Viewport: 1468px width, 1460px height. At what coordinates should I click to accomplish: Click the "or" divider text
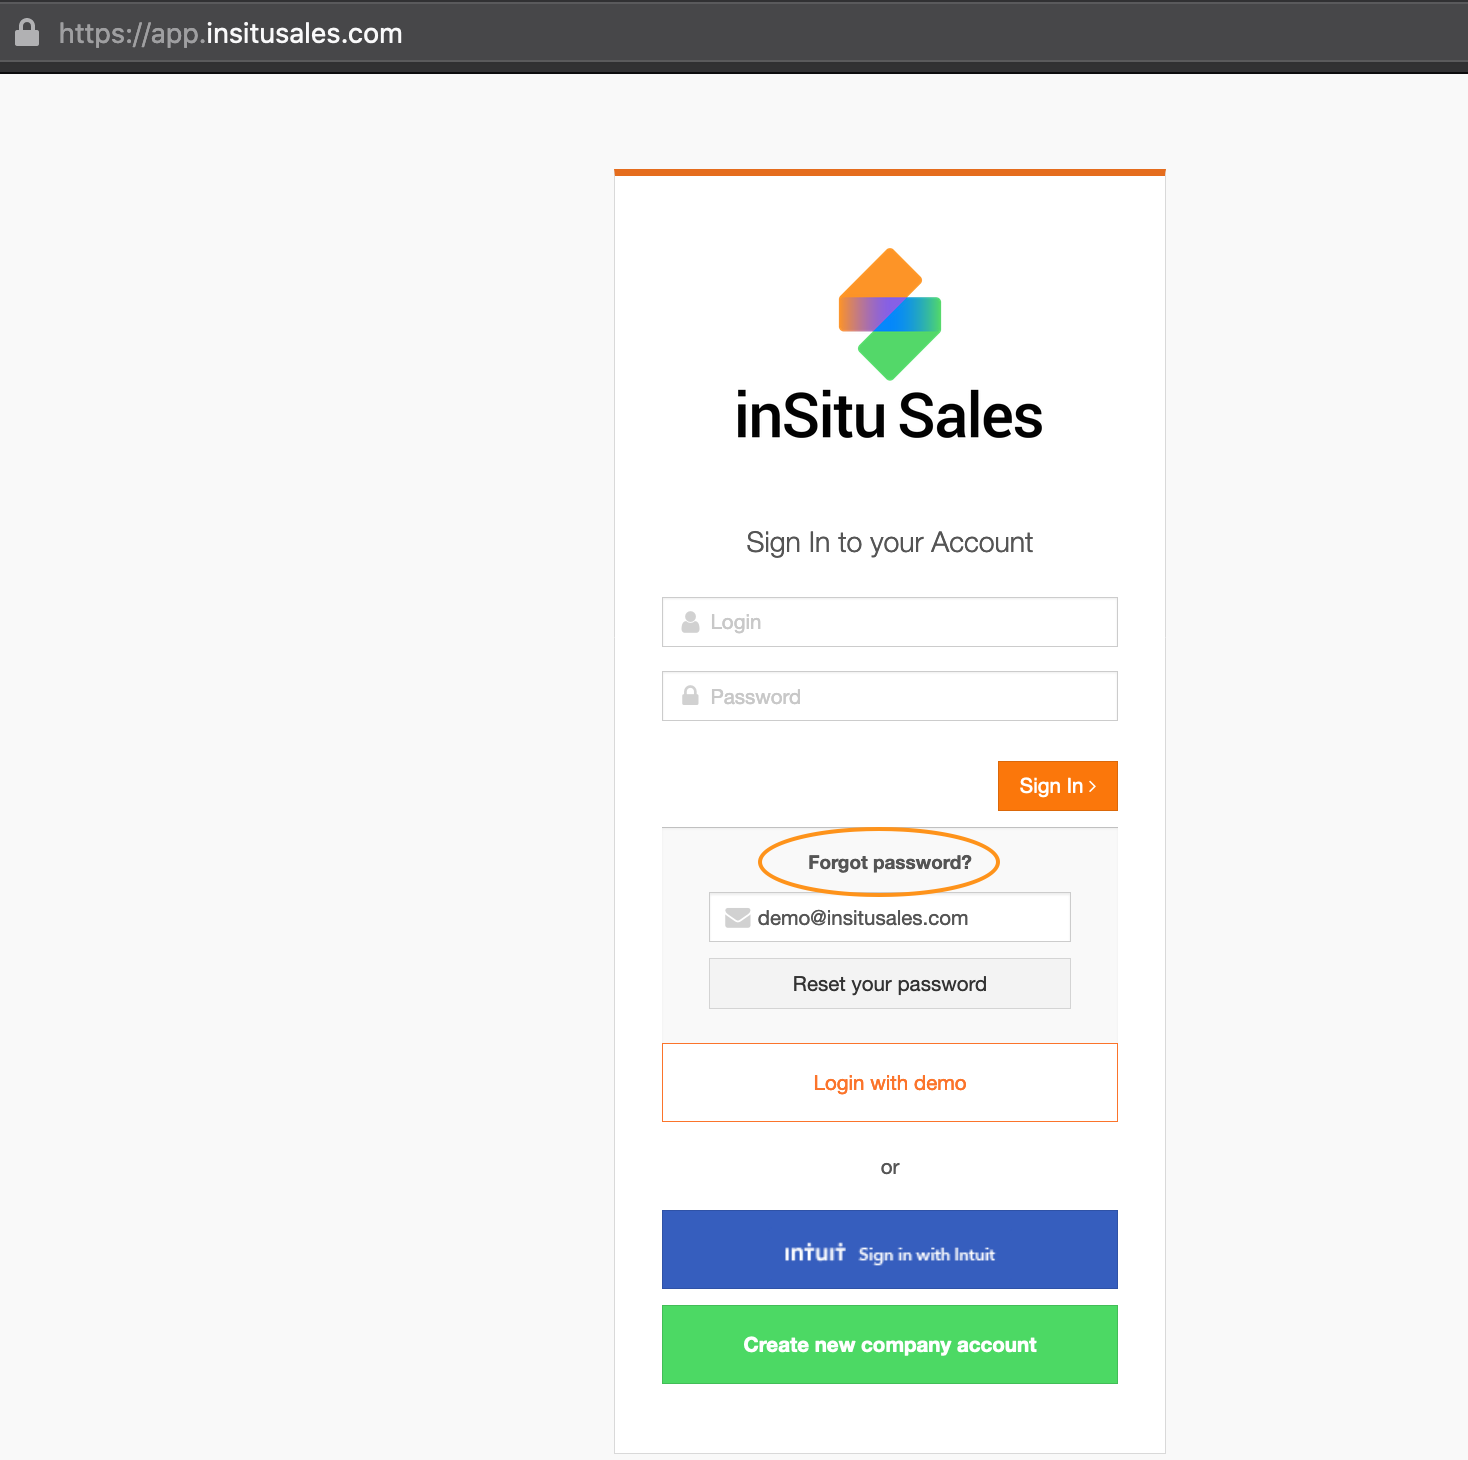889,1167
